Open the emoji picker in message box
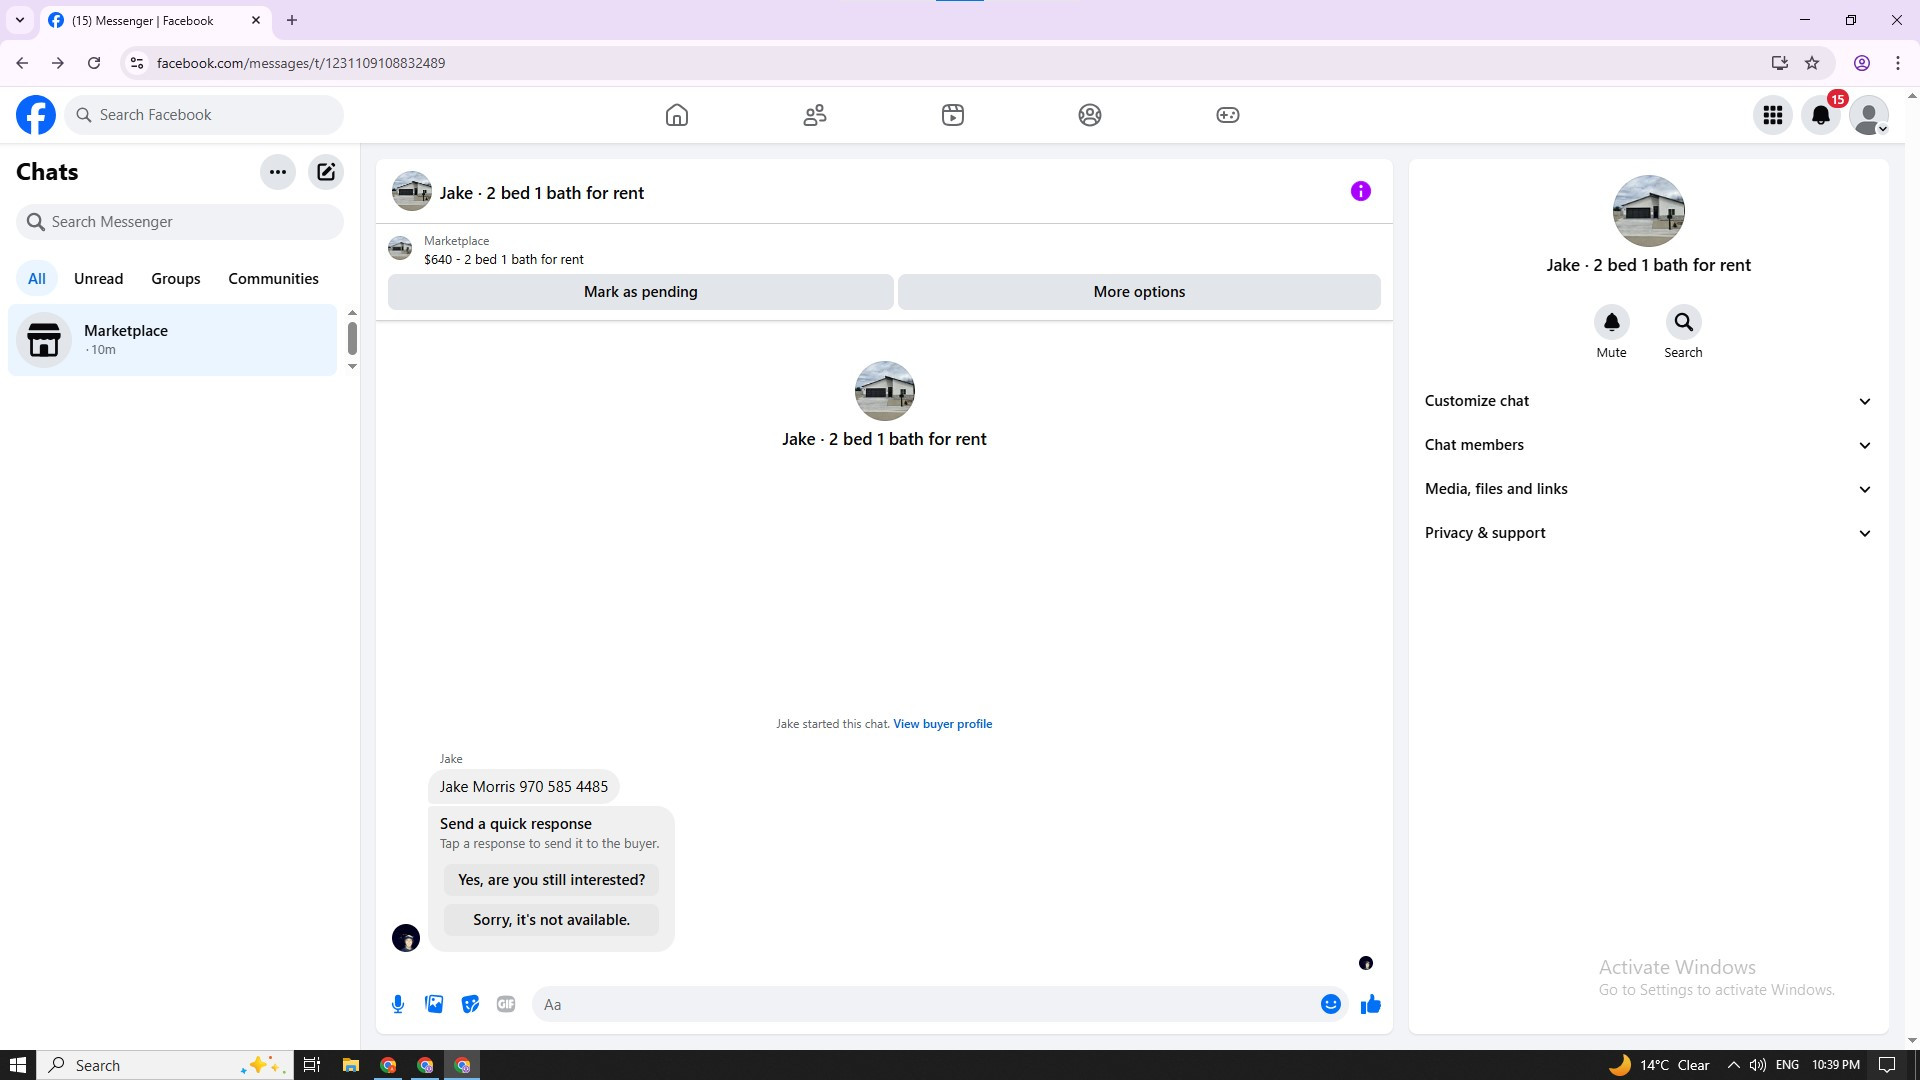1920x1080 pixels. tap(1330, 1004)
